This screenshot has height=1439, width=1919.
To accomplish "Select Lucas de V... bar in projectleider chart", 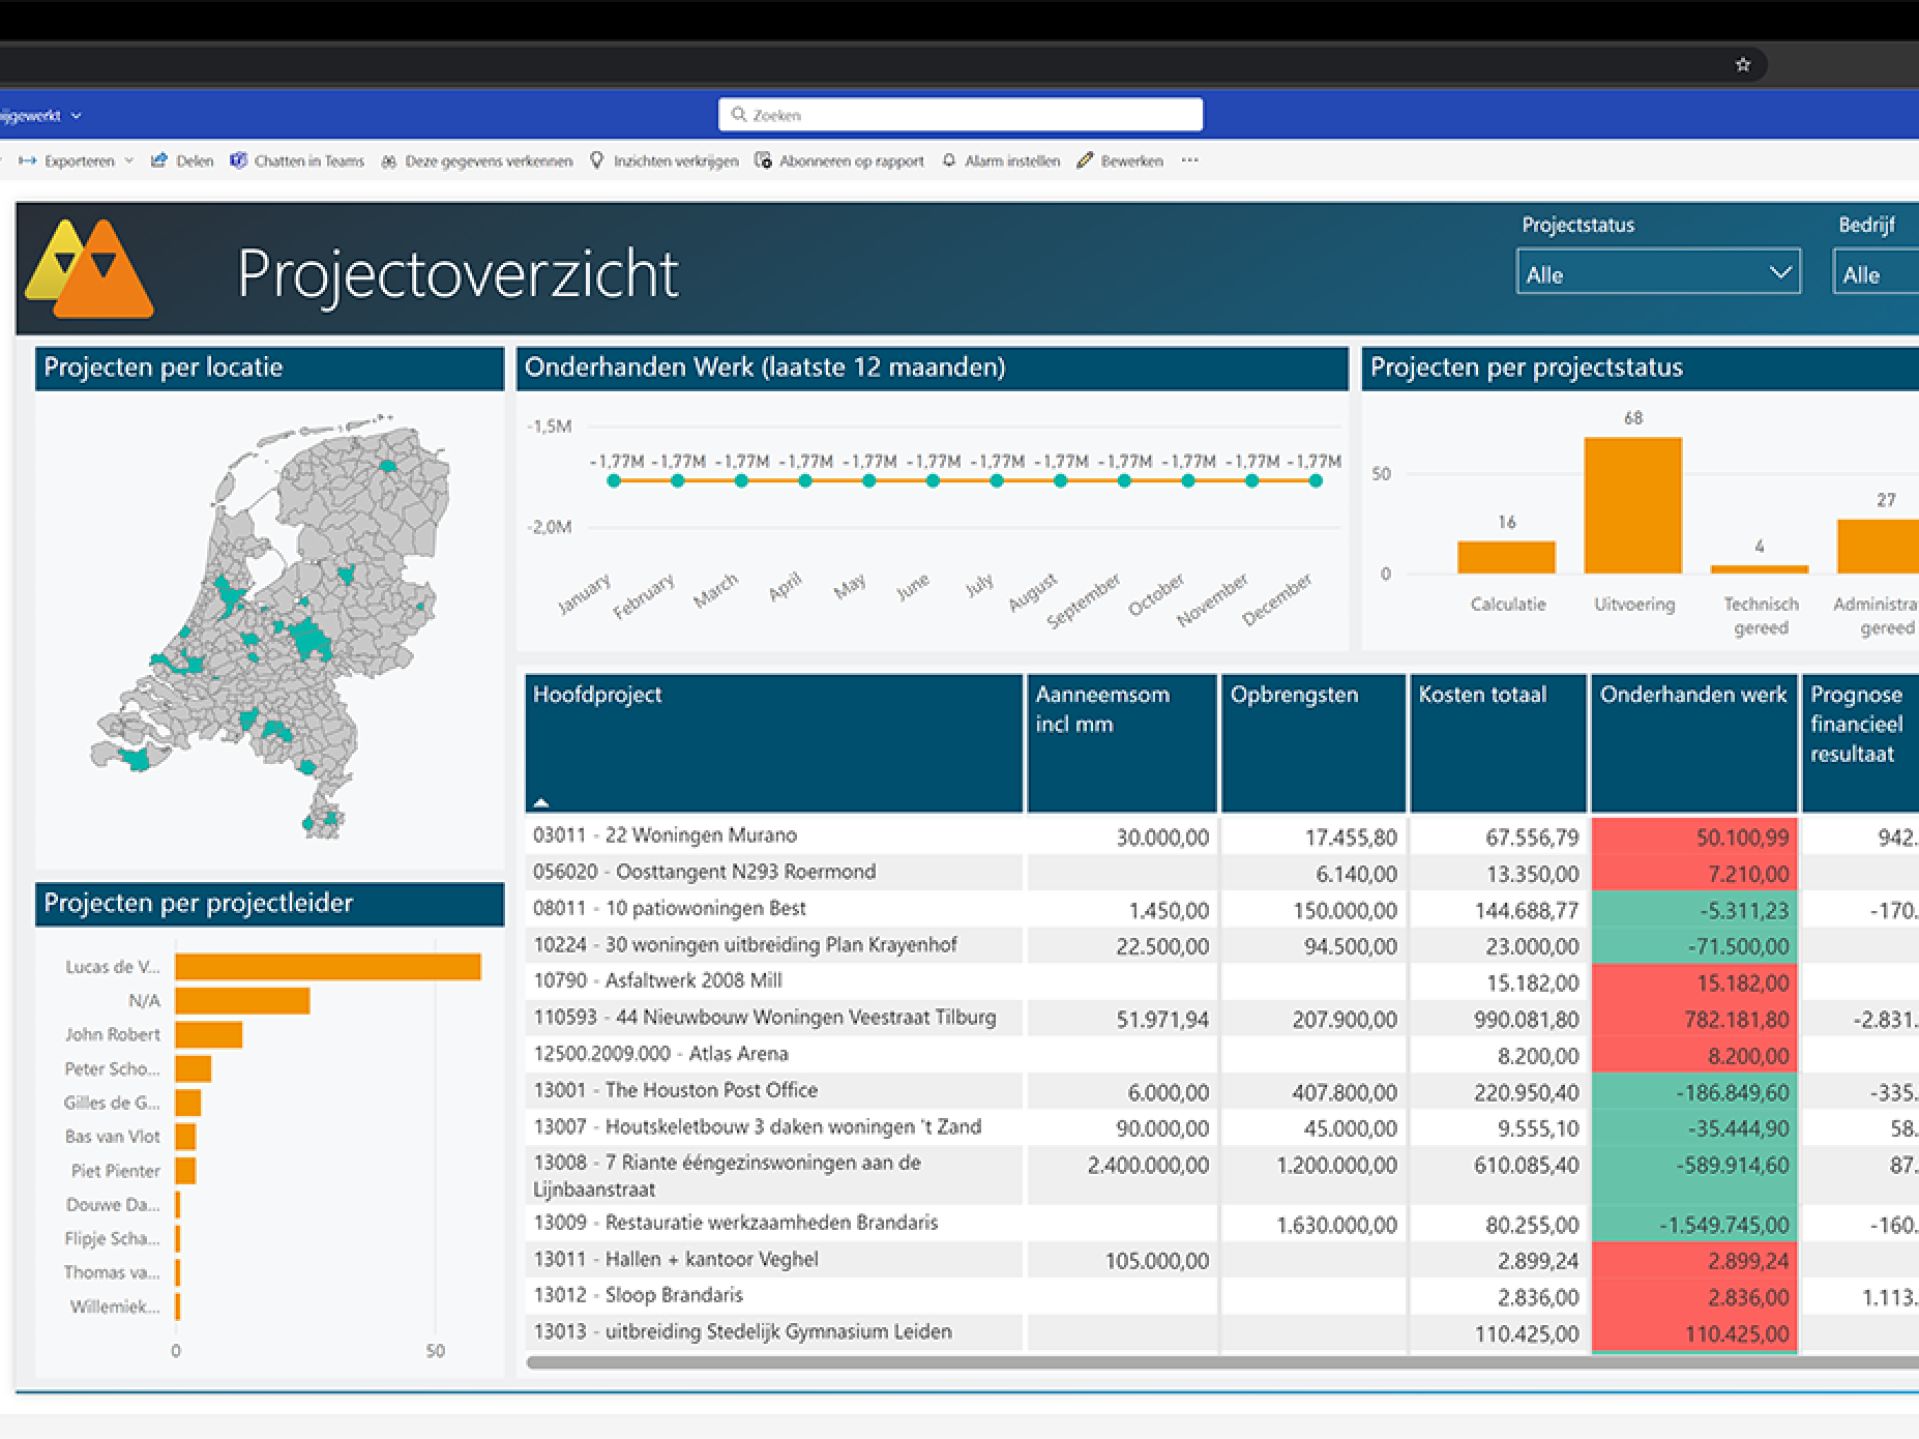I will coord(327,966).
